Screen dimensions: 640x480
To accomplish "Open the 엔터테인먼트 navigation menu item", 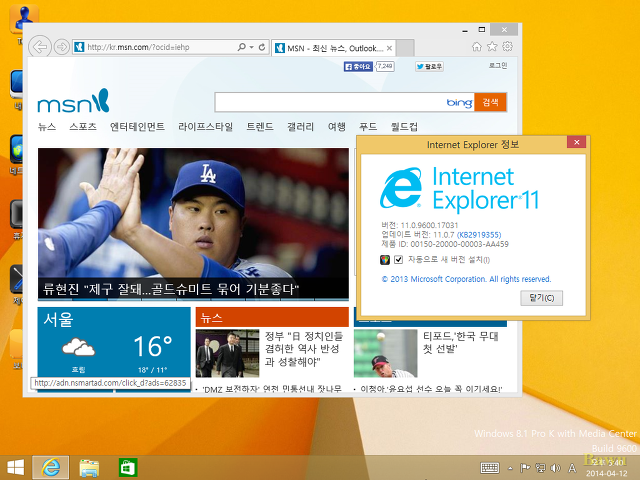I will point(138,127).
